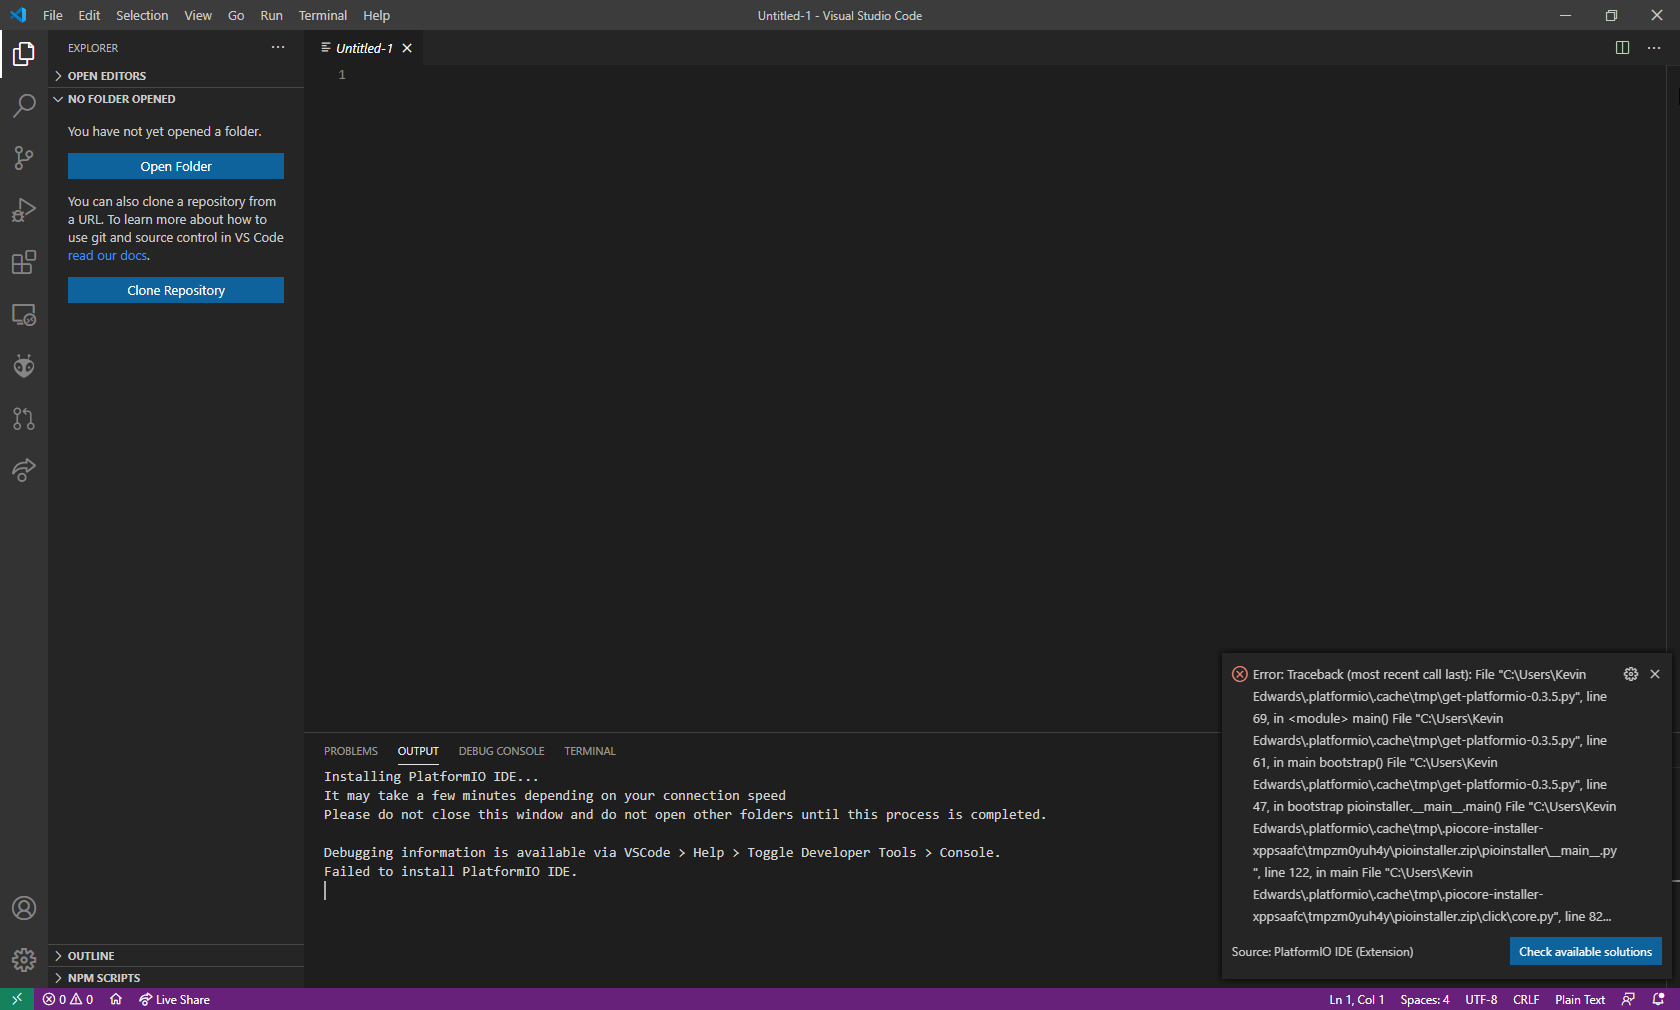The width and height of the screenshot is (1680, 1010).
Task: Open the Run and Debug view icon
Action: [x=24, y=210]
